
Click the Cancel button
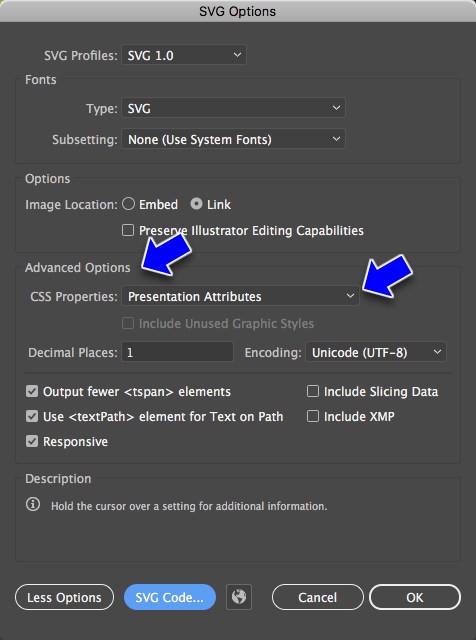tap(318, 597)
